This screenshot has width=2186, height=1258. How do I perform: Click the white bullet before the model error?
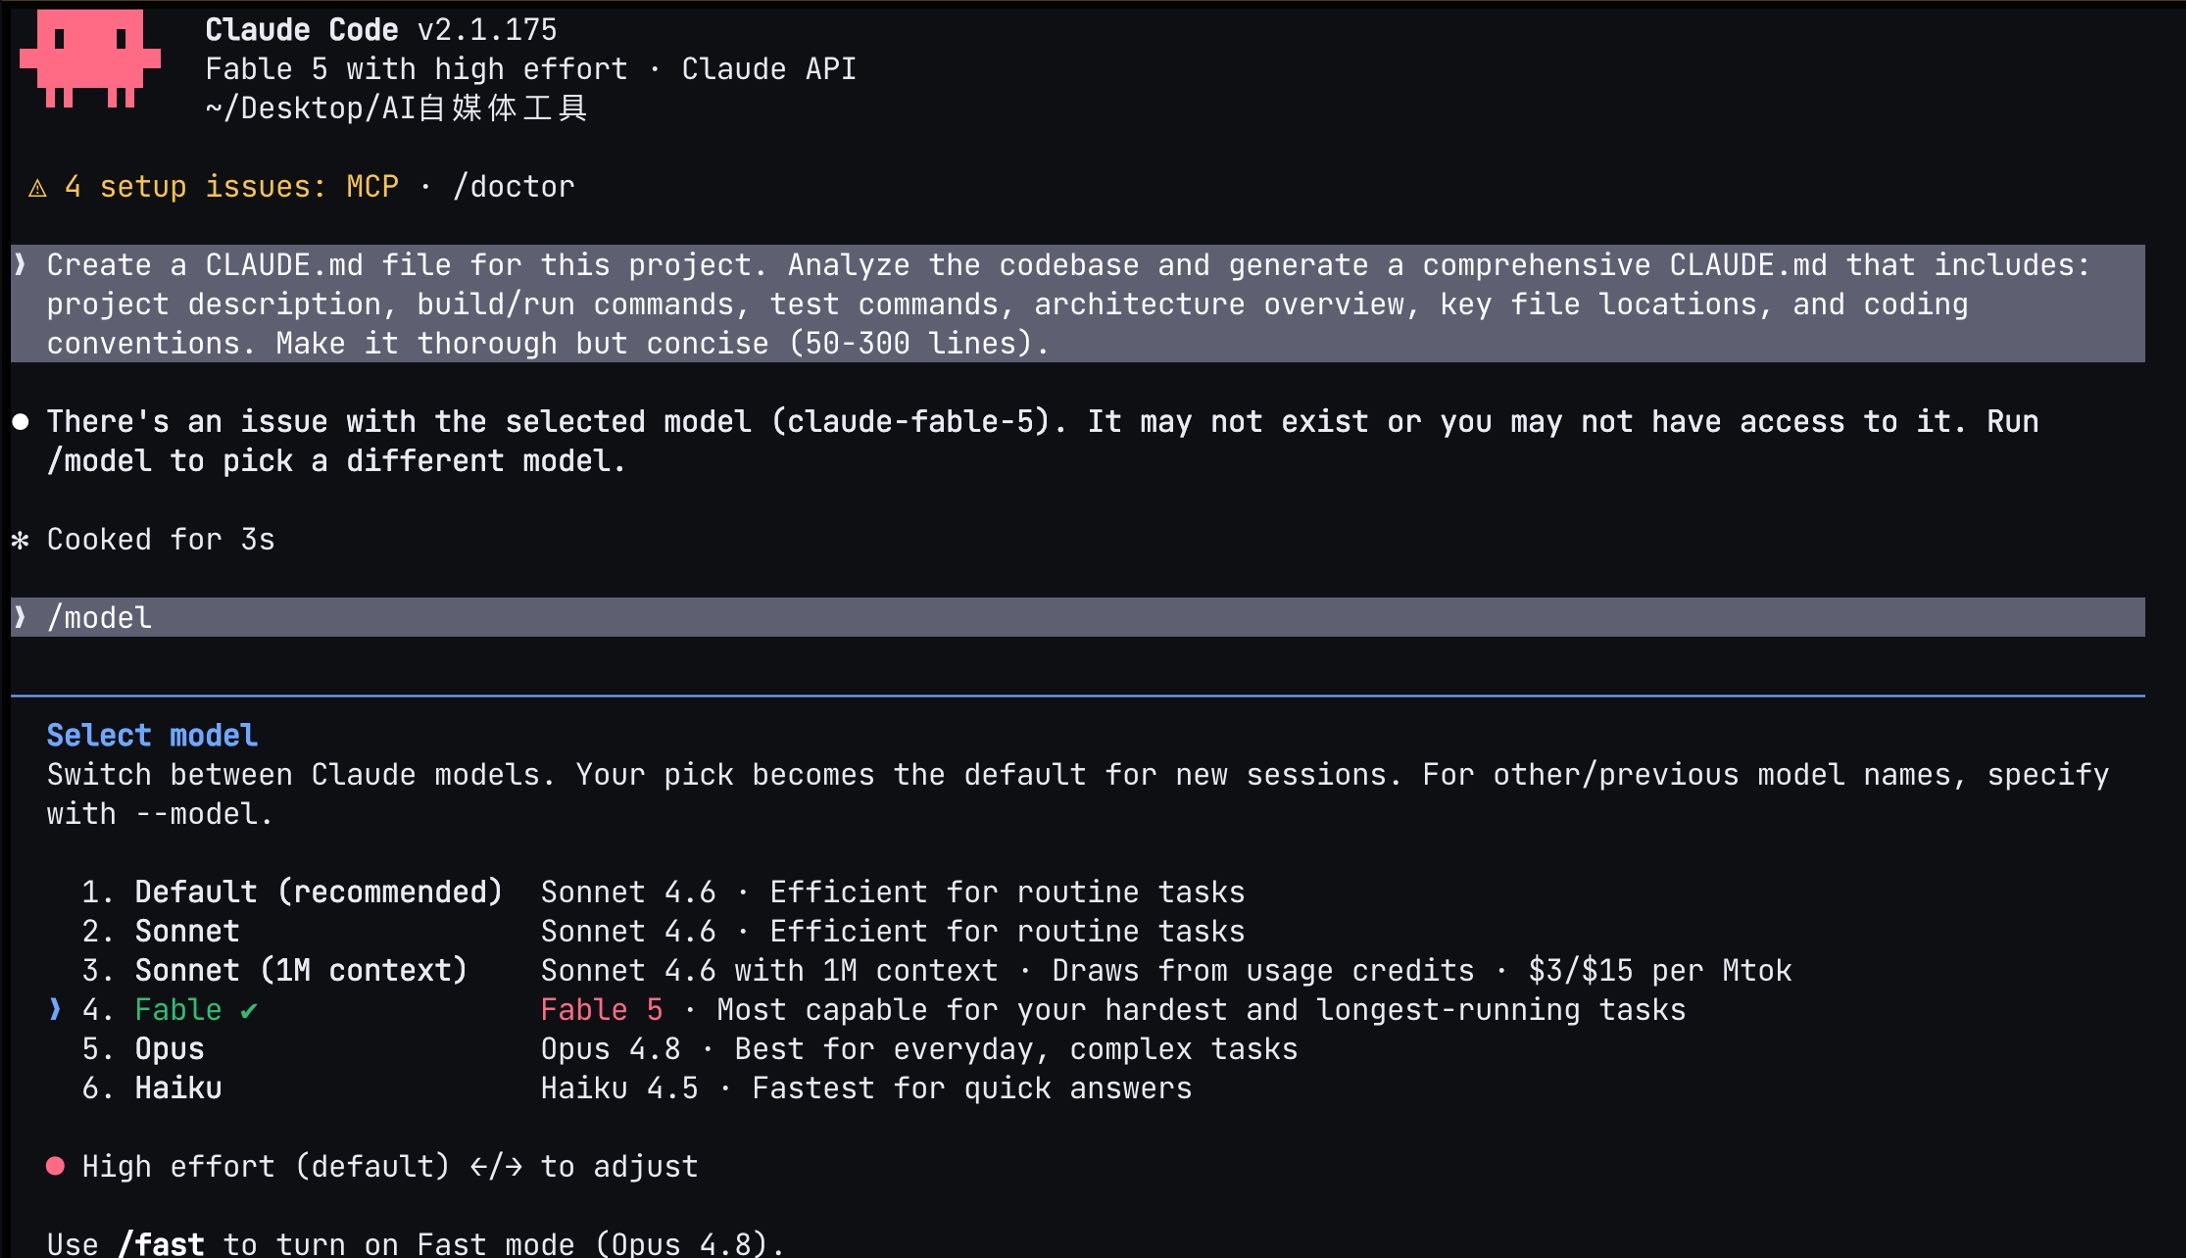click(20, 422)
